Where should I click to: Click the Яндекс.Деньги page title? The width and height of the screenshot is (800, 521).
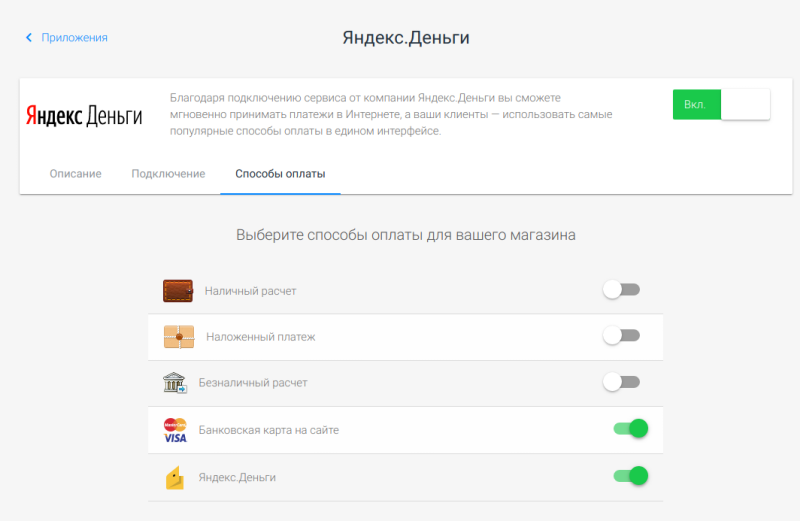[406, 38]
